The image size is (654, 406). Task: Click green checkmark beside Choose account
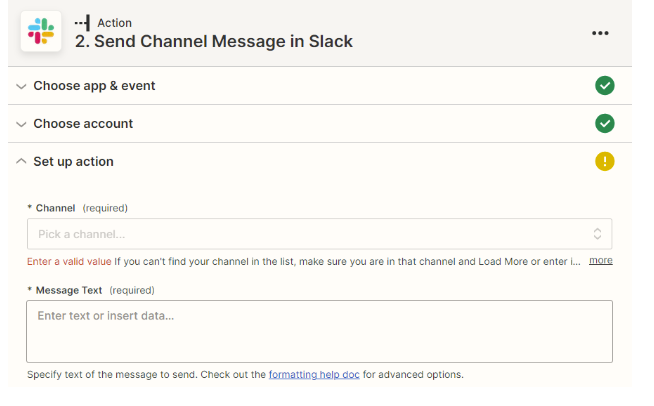(x=604, y=124)
